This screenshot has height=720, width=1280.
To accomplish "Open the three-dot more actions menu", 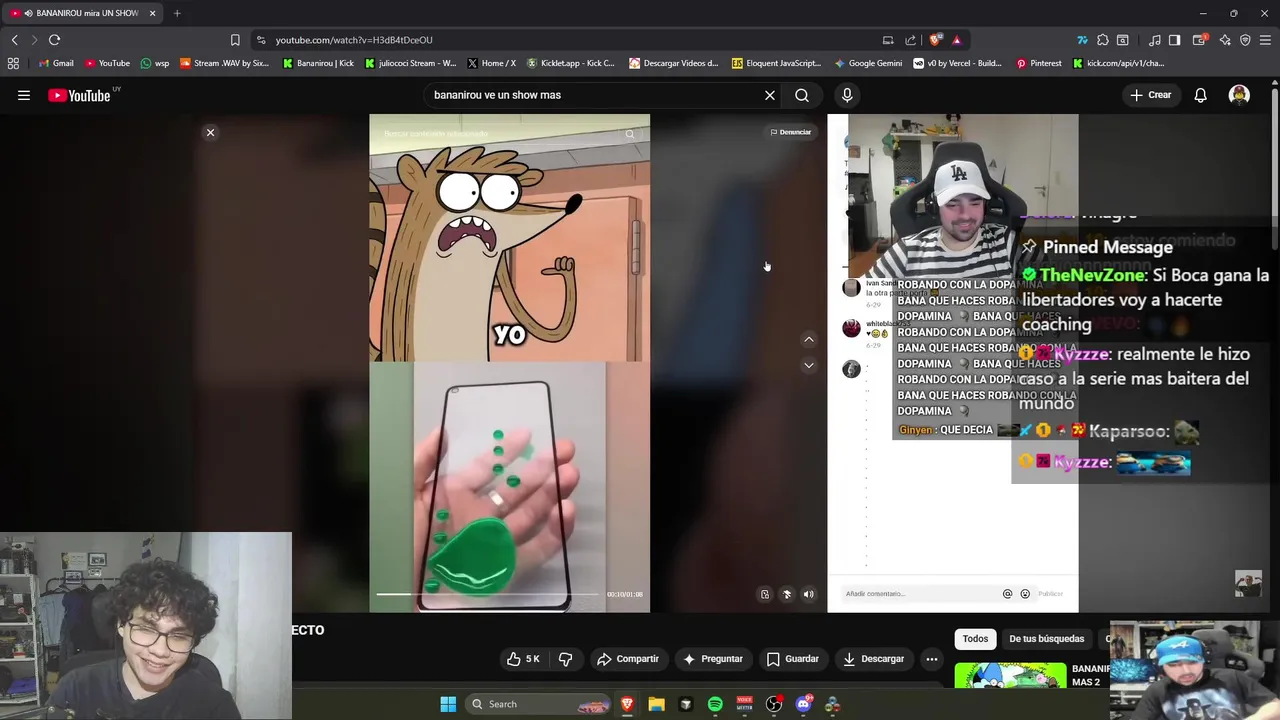I will click(931, 659).
